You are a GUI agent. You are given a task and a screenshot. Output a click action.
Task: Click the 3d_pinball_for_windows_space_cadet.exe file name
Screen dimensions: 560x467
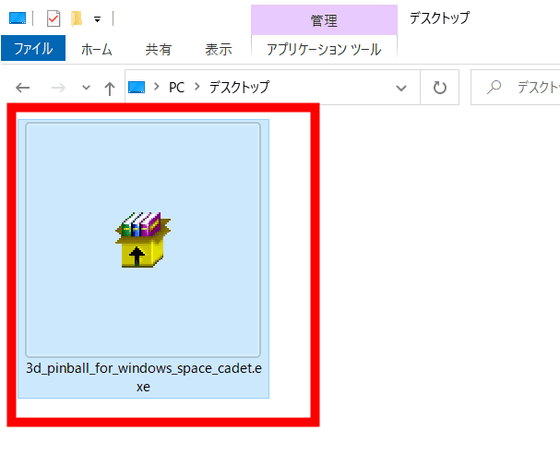(144, 377)
